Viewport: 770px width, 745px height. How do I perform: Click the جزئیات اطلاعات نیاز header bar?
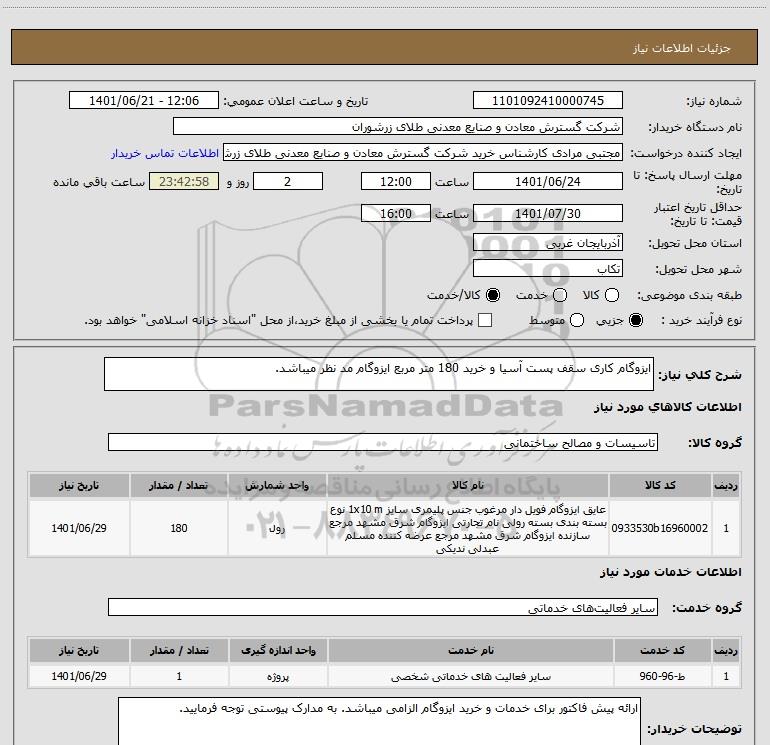coord(384,47)
